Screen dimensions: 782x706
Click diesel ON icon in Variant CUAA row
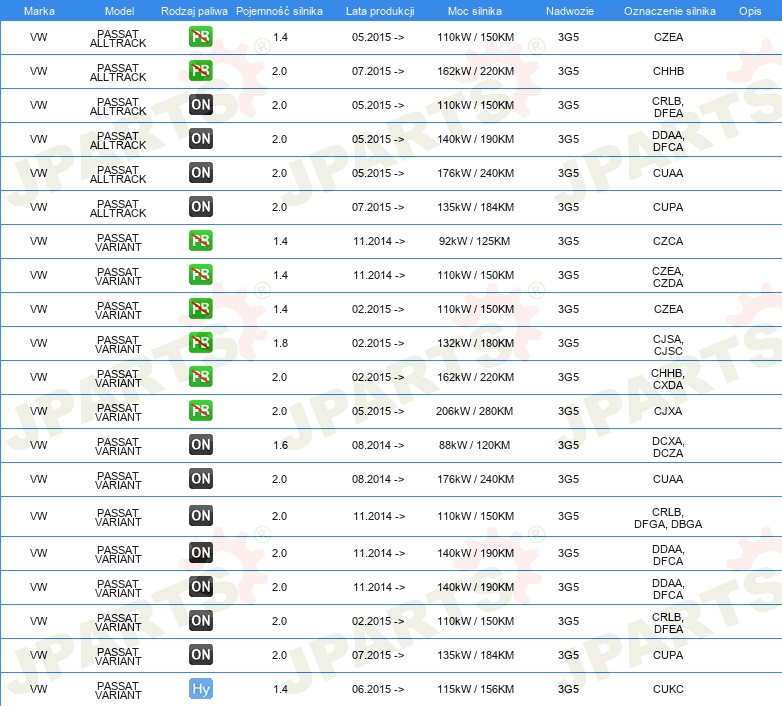click(x=200, y=479)
